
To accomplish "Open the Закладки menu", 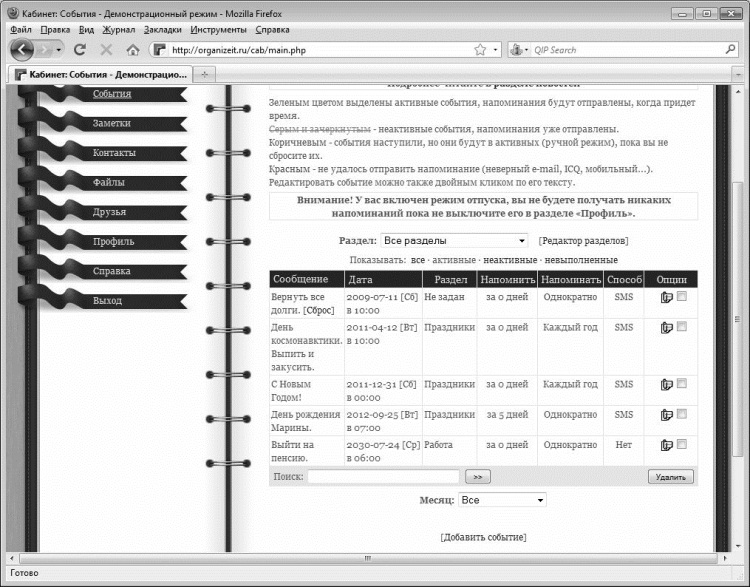I will (163, 30).
